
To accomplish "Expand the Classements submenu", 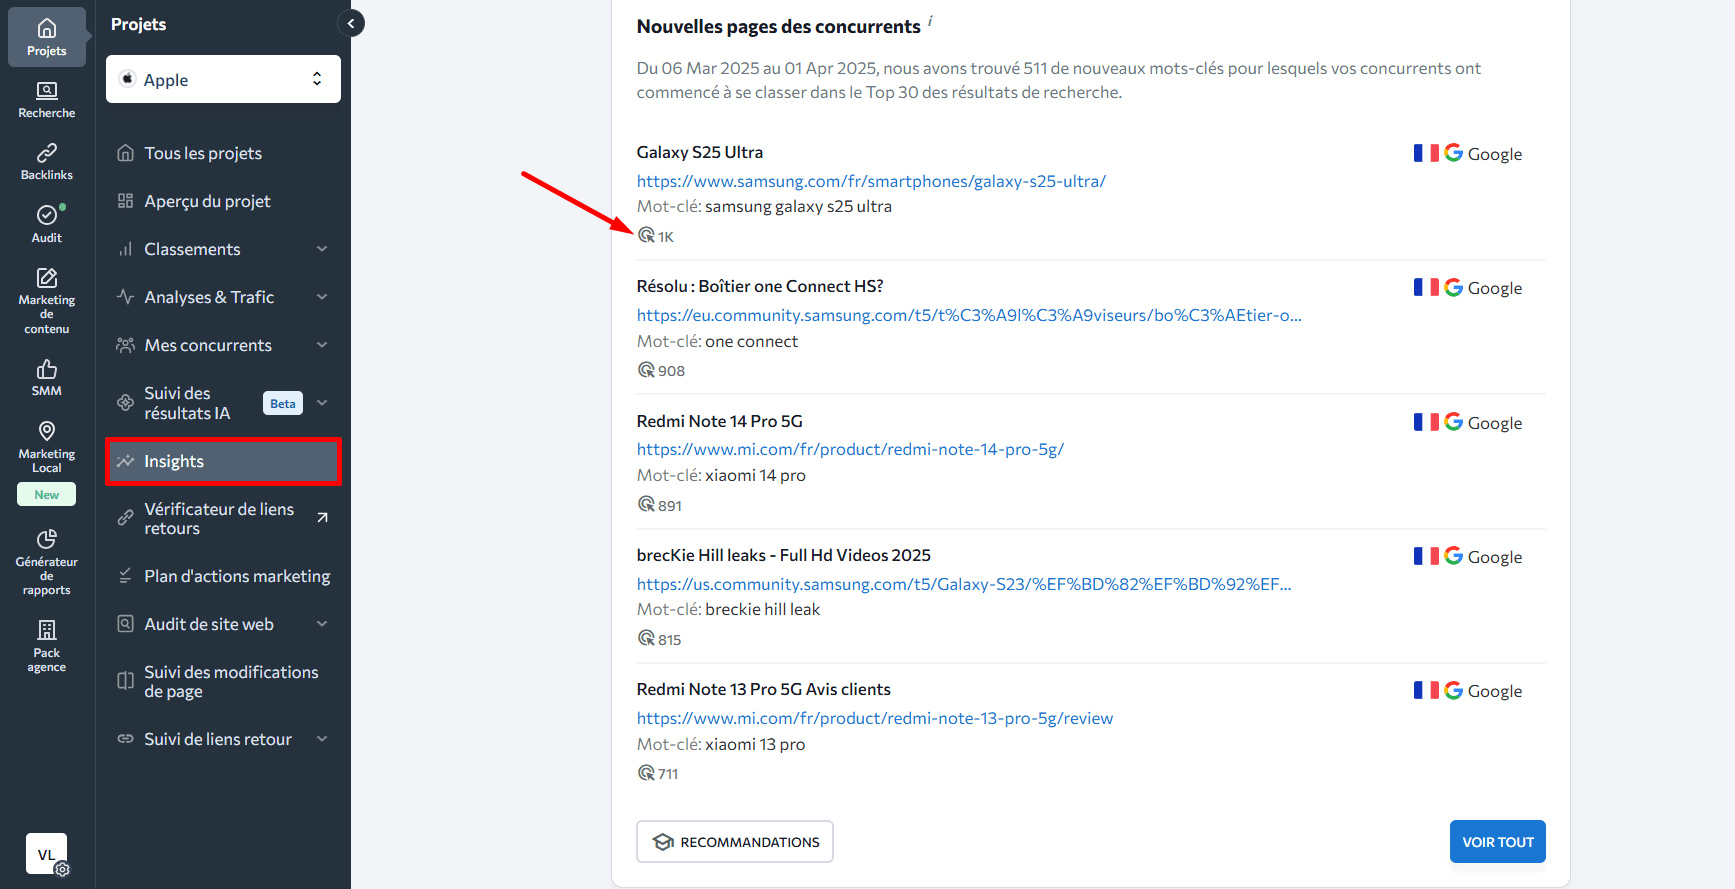I will click(x=322, y=249).
